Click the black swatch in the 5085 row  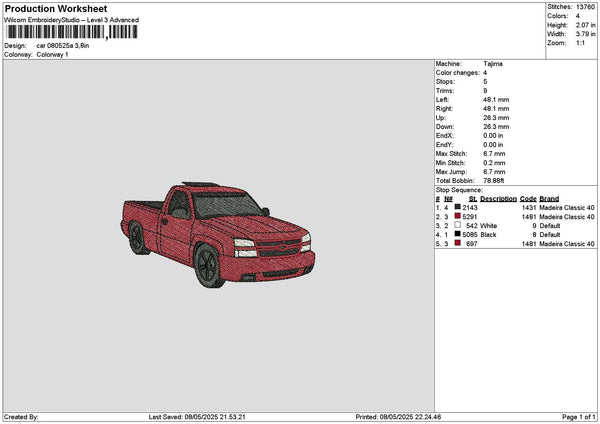(457, 234)
